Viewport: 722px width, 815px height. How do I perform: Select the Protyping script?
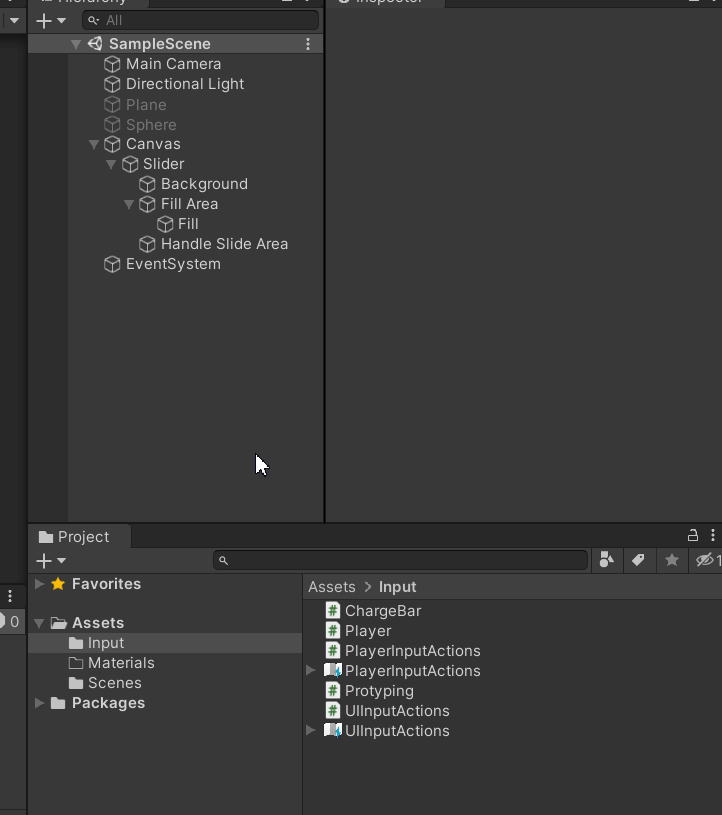[379, 691]
